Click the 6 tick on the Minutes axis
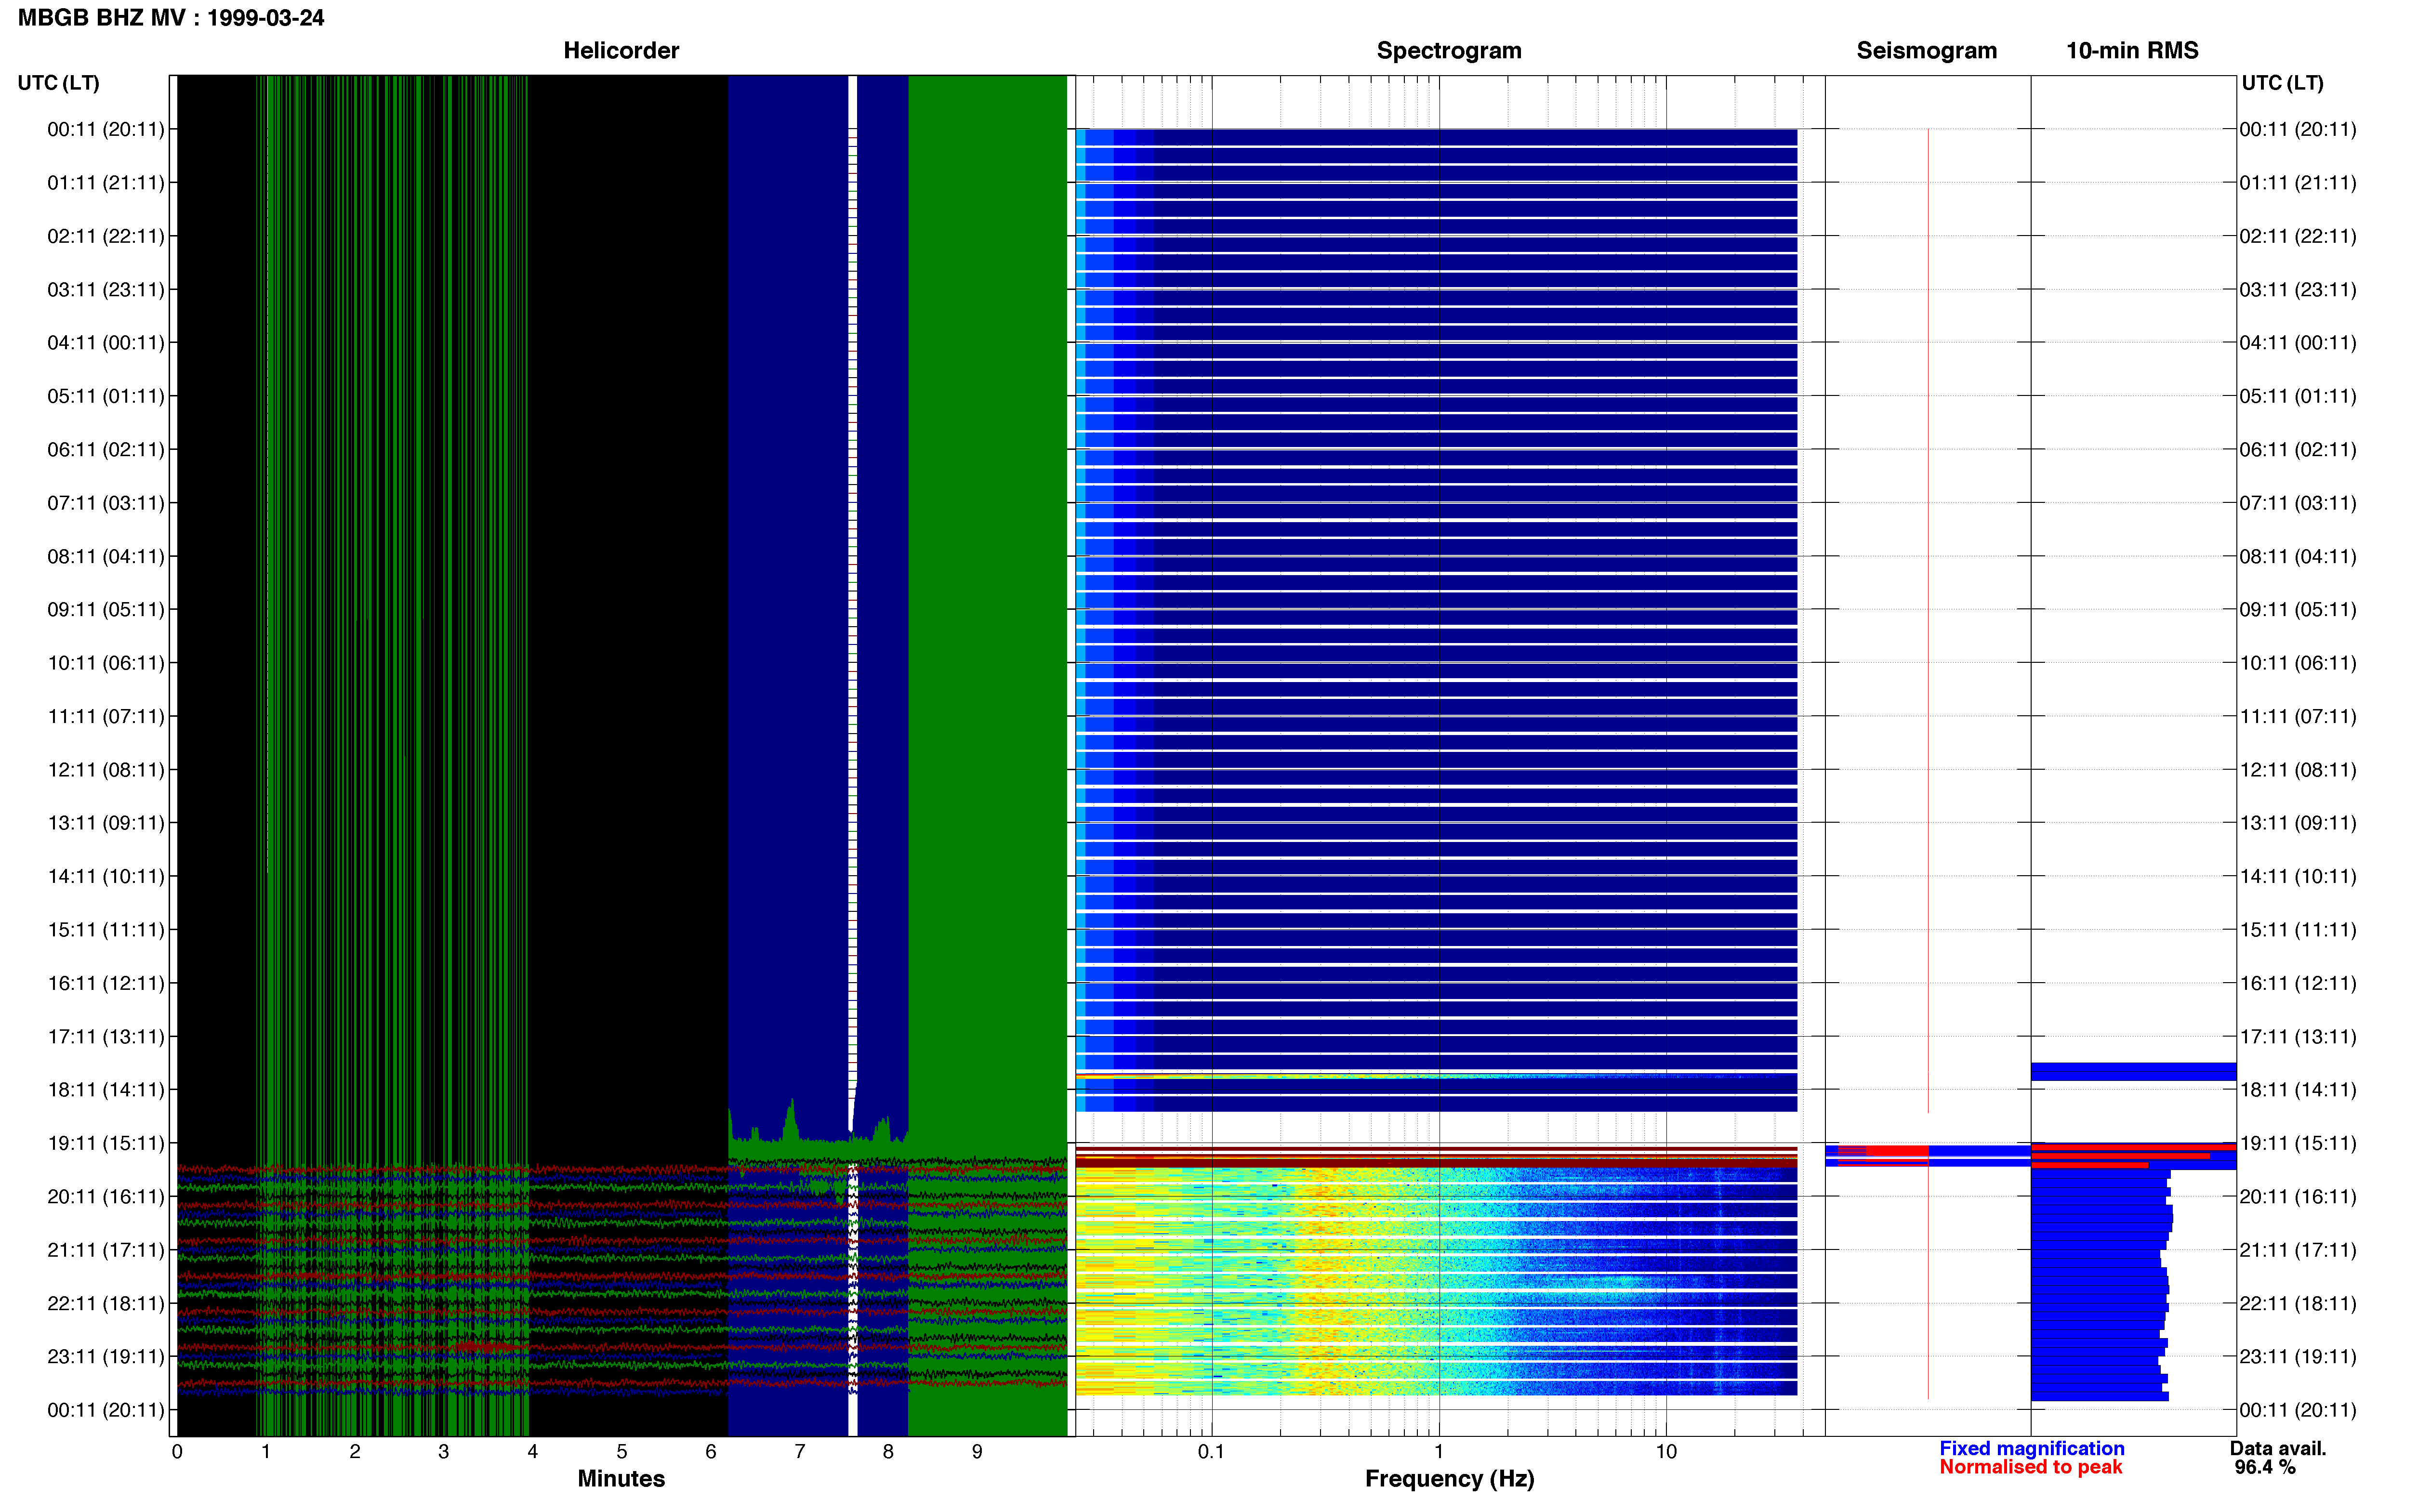The height and width of the screenshot is (1512, 2418). (711, 1452)
